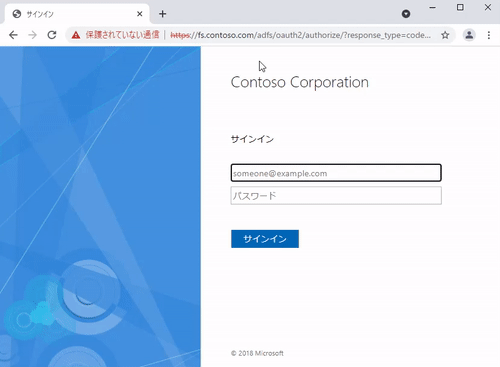Click the someone@example.com username field
The height and width of the screenshot is (367, 500).
[336, 173]
